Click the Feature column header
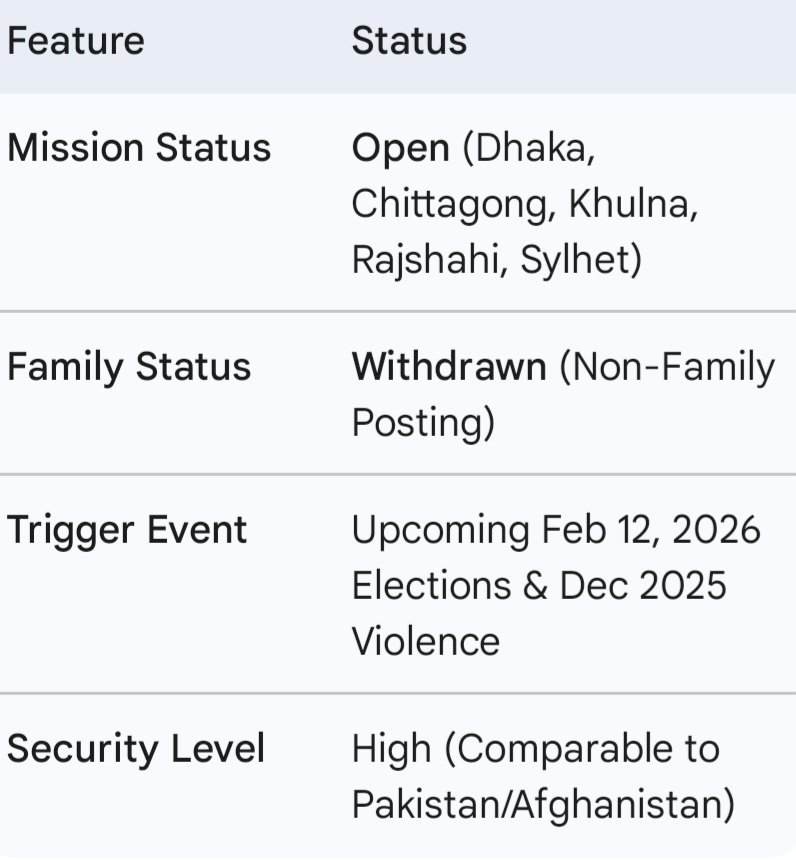Screen dimensions: 796x860 coord(76,41)
